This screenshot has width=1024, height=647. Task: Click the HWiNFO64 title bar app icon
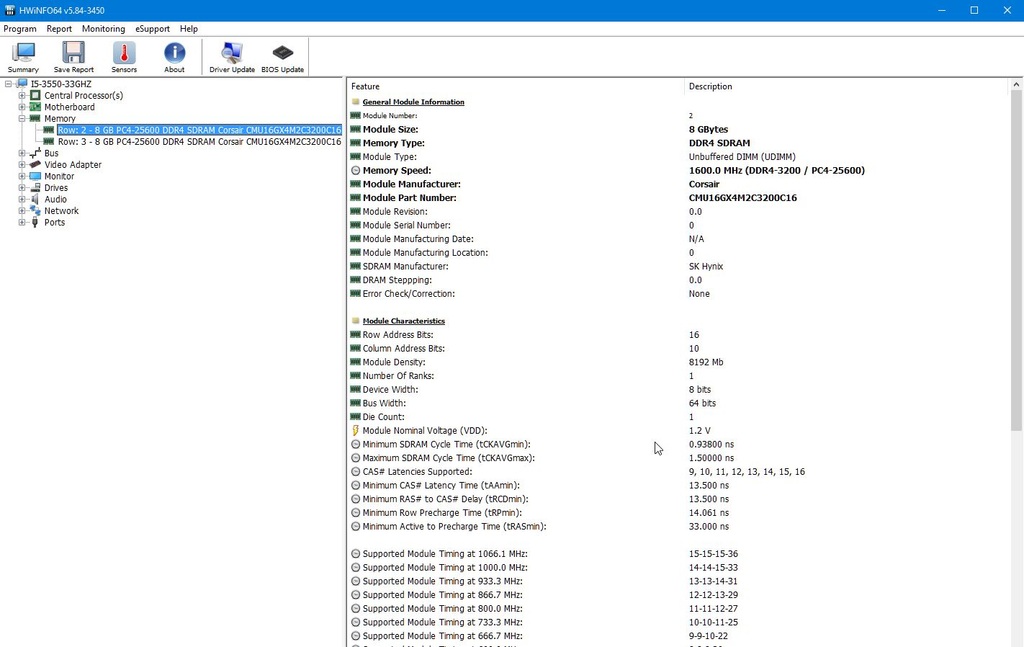[x=9, y=10]
